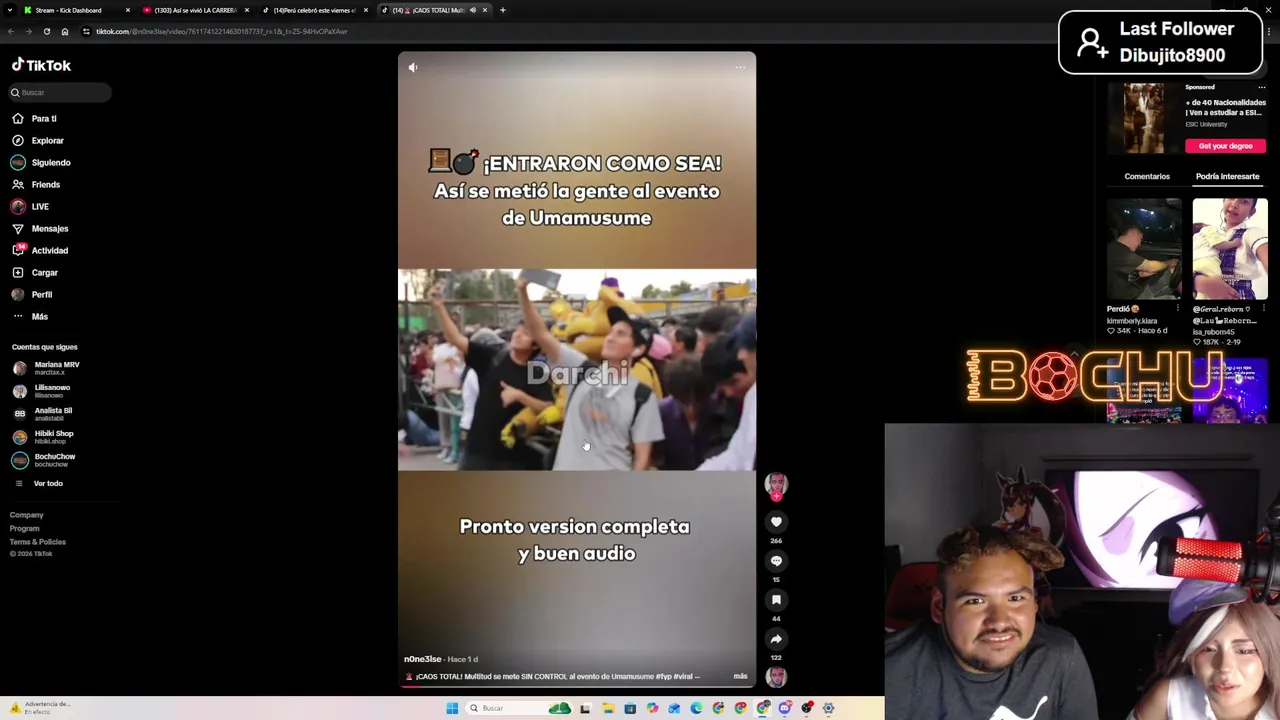Viewport: 1280px width, 720px height.
Task: Click weather advisory 'Advertencia de' widget
Action: point(38,707)
